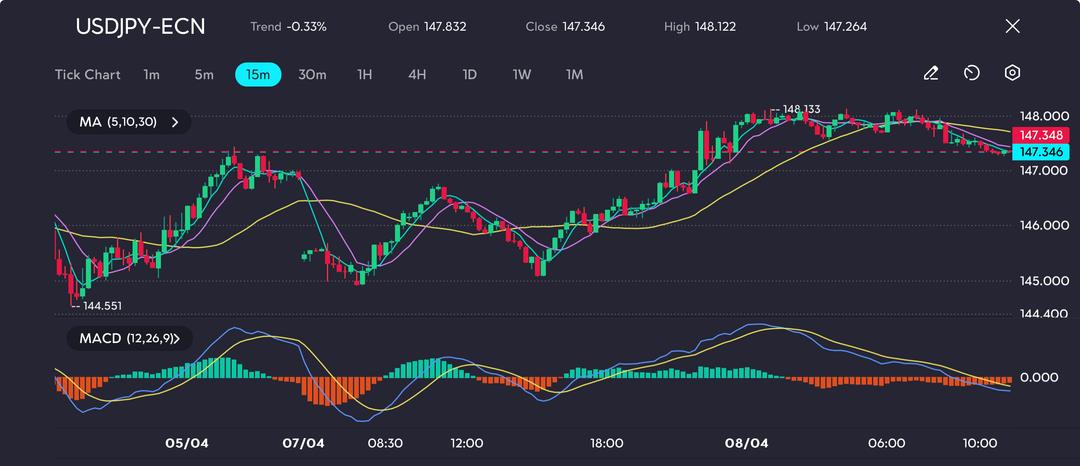
Task: Click the 147.000 price axis label
Action: click(x=1046, y=170)
